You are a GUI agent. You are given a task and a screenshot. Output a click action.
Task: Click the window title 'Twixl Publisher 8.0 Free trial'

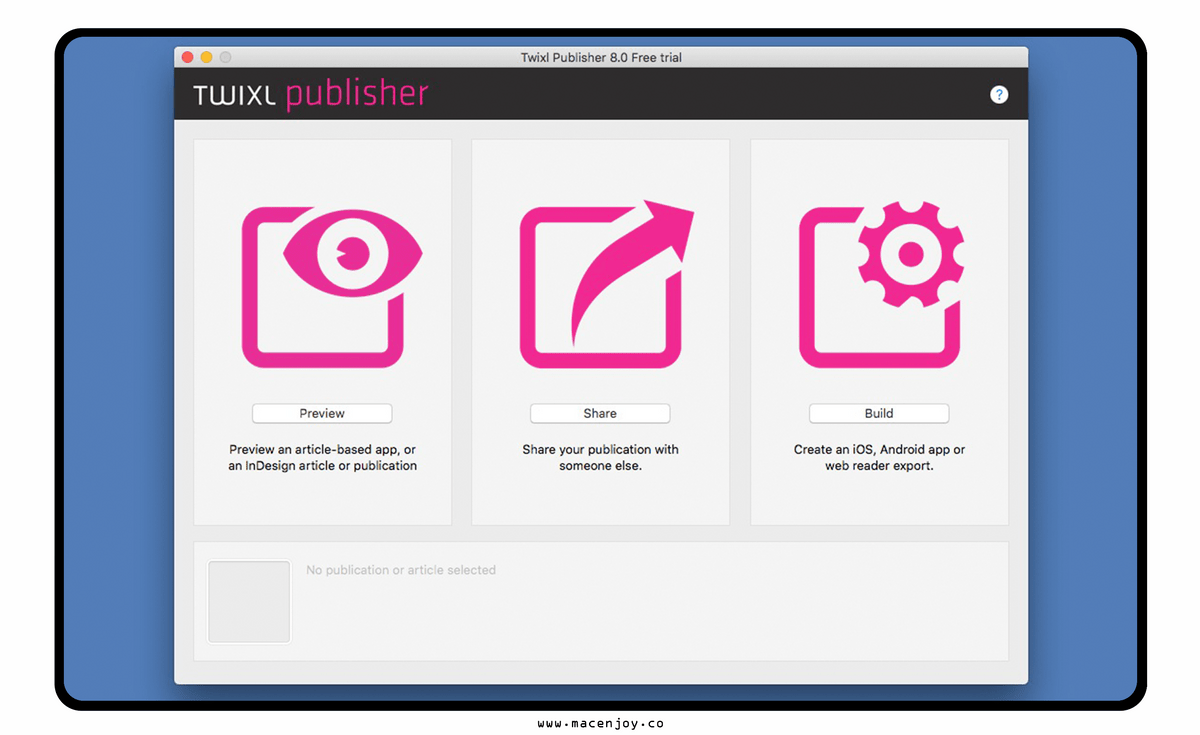point(601,57)
